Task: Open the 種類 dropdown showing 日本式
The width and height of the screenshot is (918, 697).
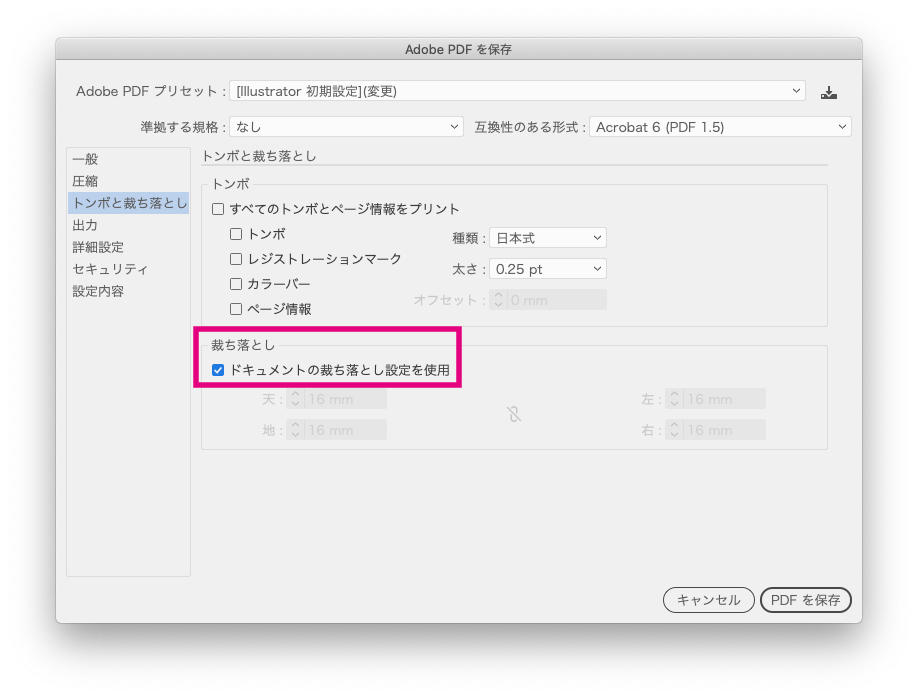Action: 547,238
